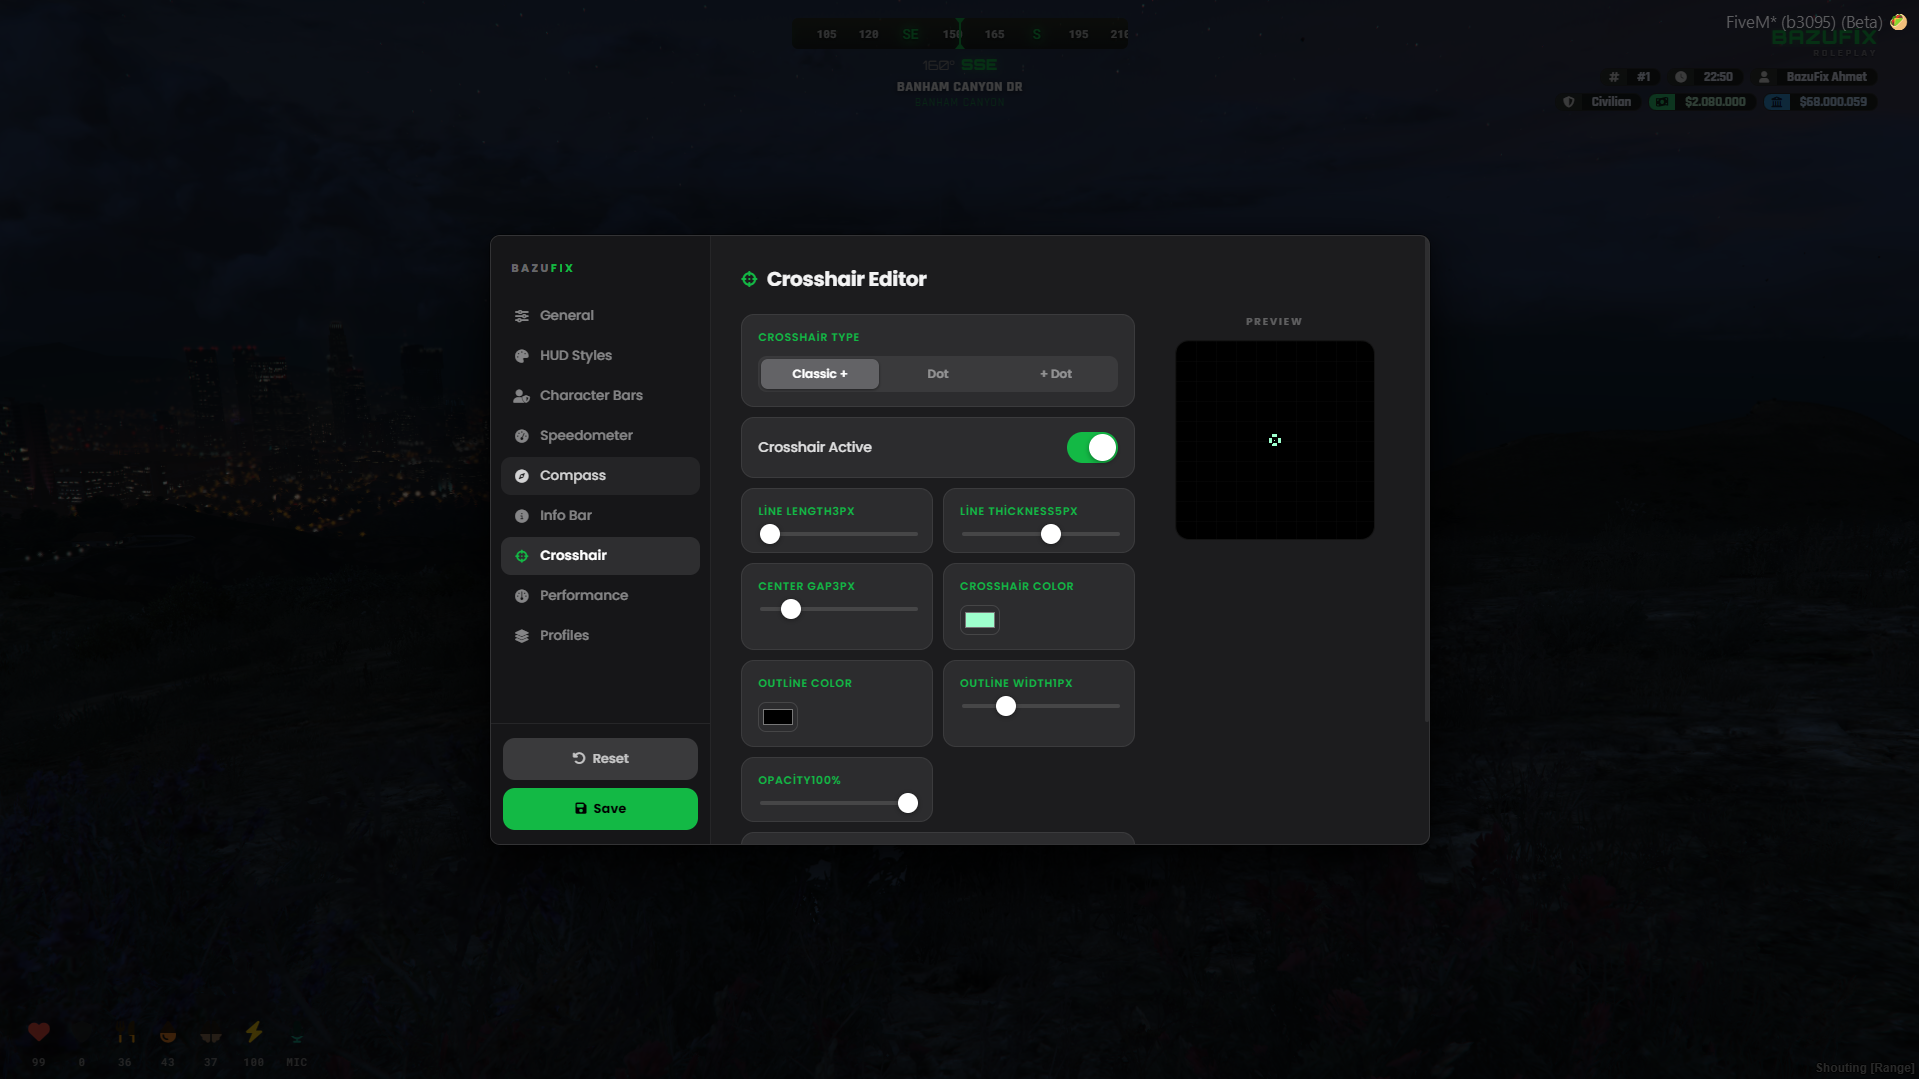Open the HUD Styles section
1919x1079 pixels.
point(600,356)
